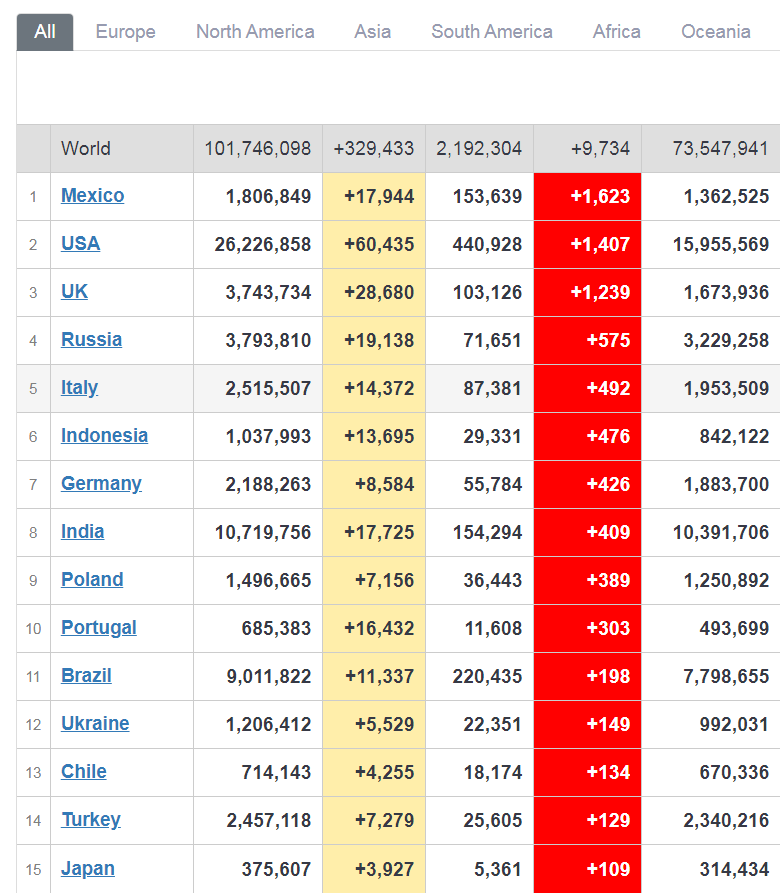Image resolution: width=780 pixels, height=893 pixels.
Task: Click the Italy link
Action: coord(79,388)
